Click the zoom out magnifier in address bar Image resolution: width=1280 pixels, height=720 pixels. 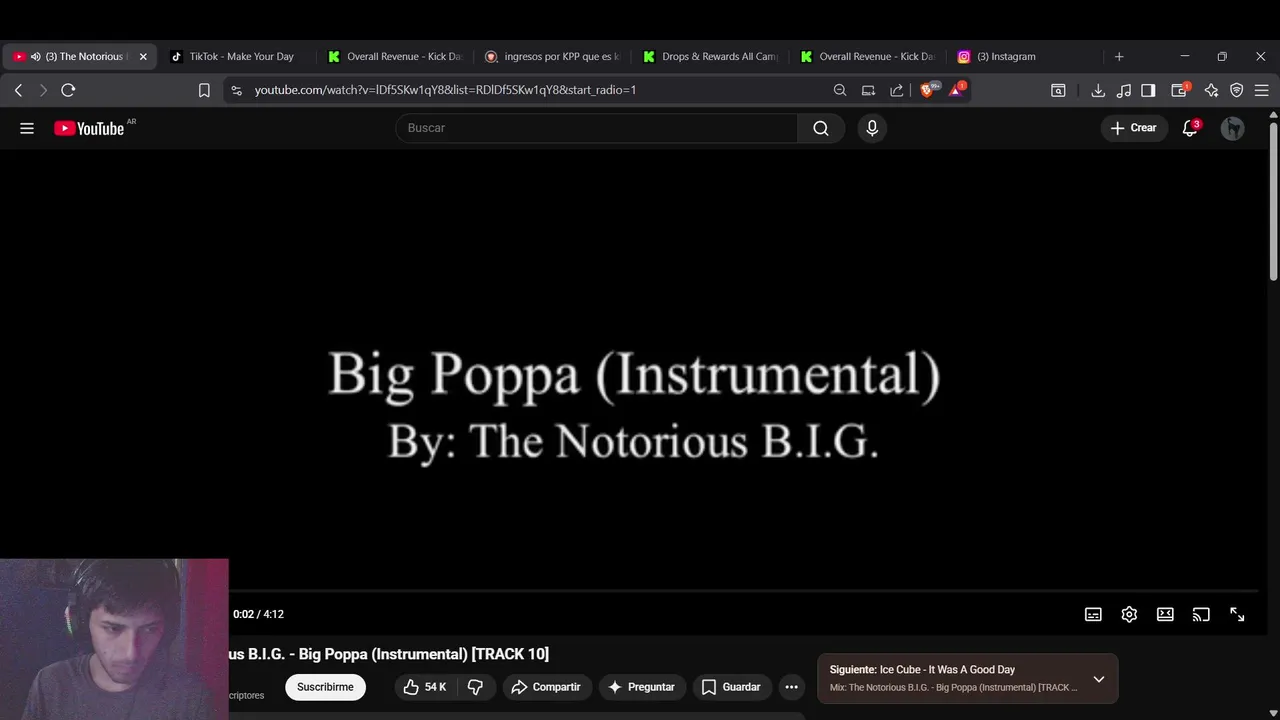tap(840, 90)
